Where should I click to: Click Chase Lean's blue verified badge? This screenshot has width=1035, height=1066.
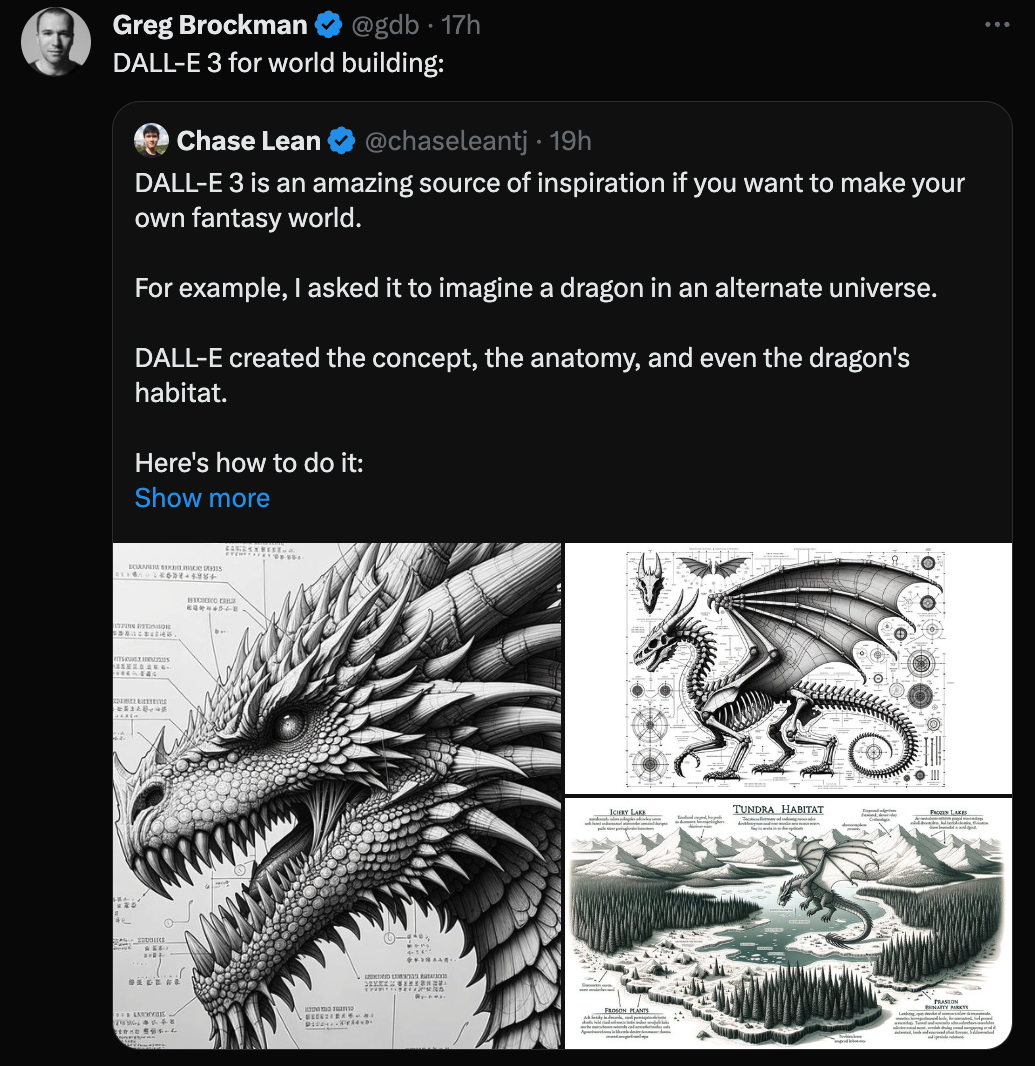[342, 141]
